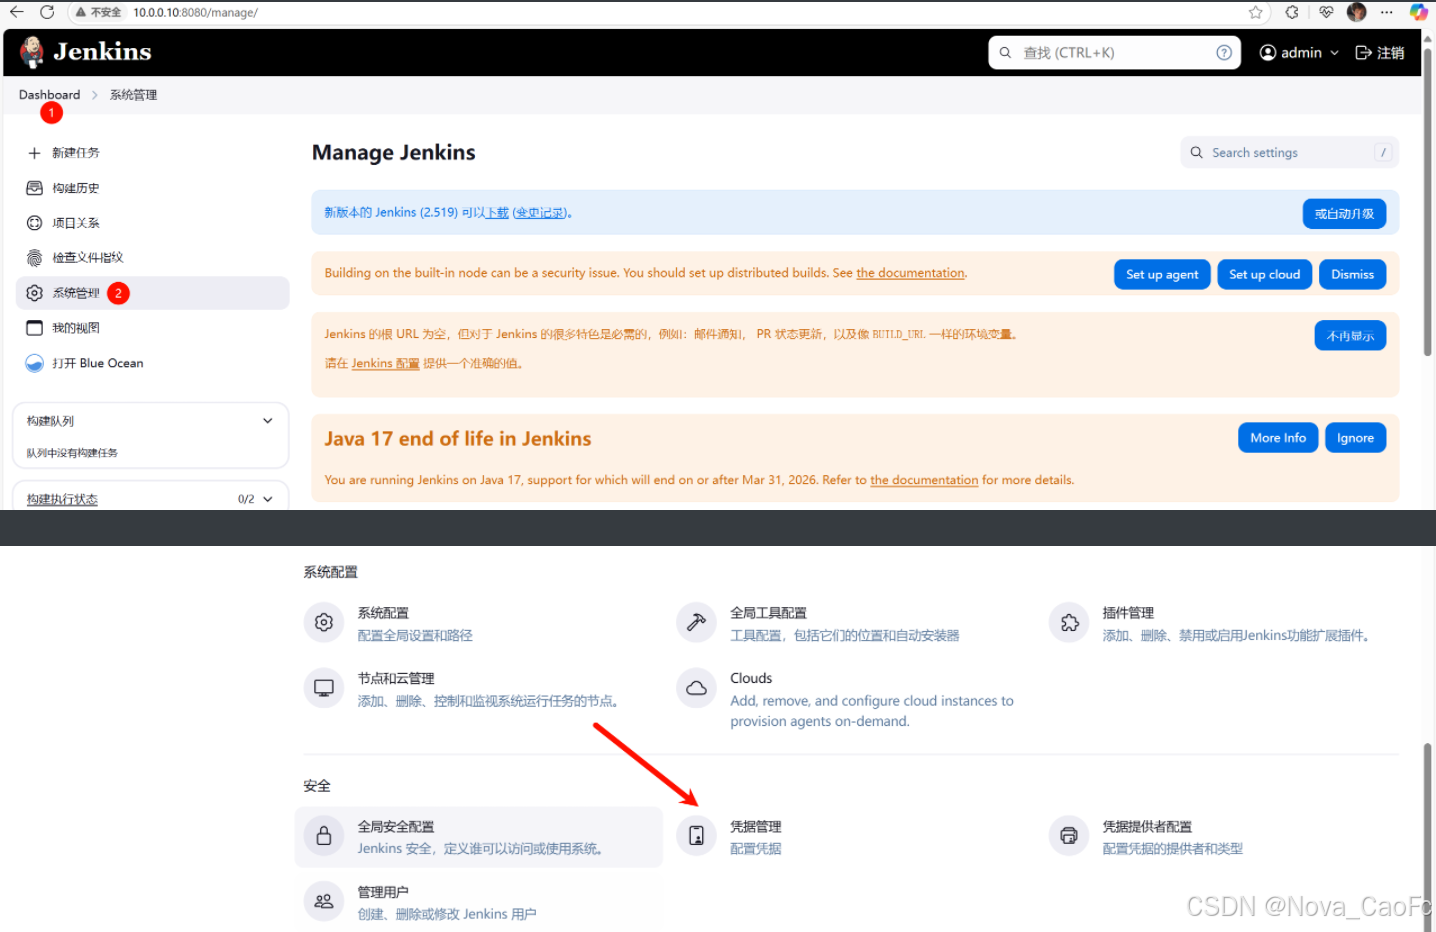Open 全局安全配置 entry

coord(480,837)
